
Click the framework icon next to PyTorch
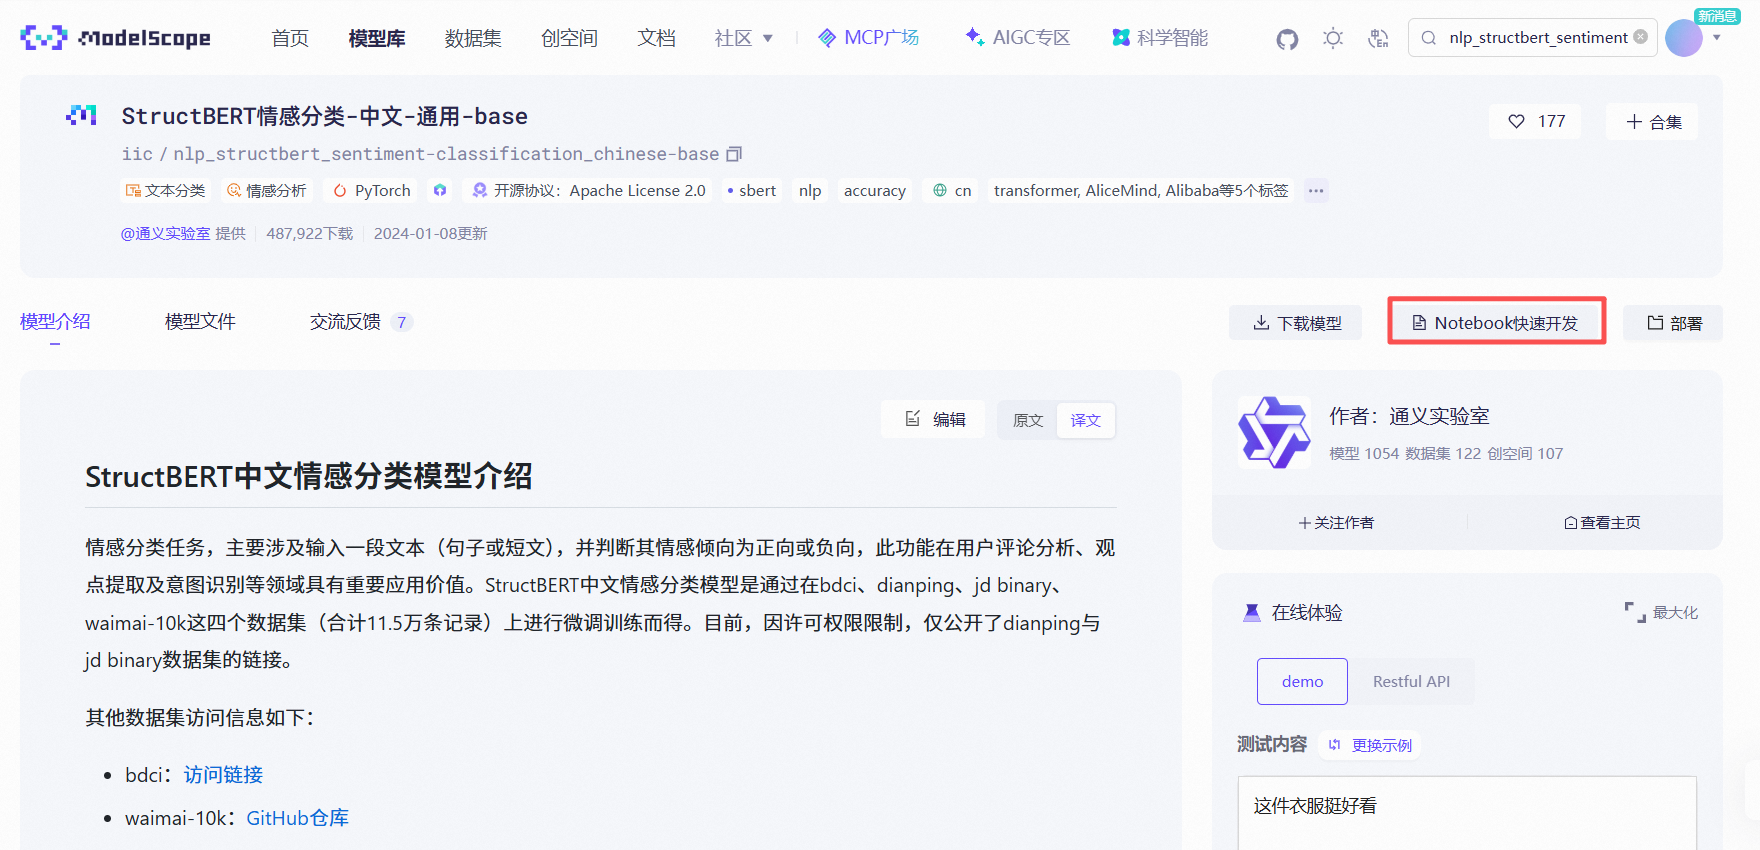pyautogui.click(x=440, y=190)
